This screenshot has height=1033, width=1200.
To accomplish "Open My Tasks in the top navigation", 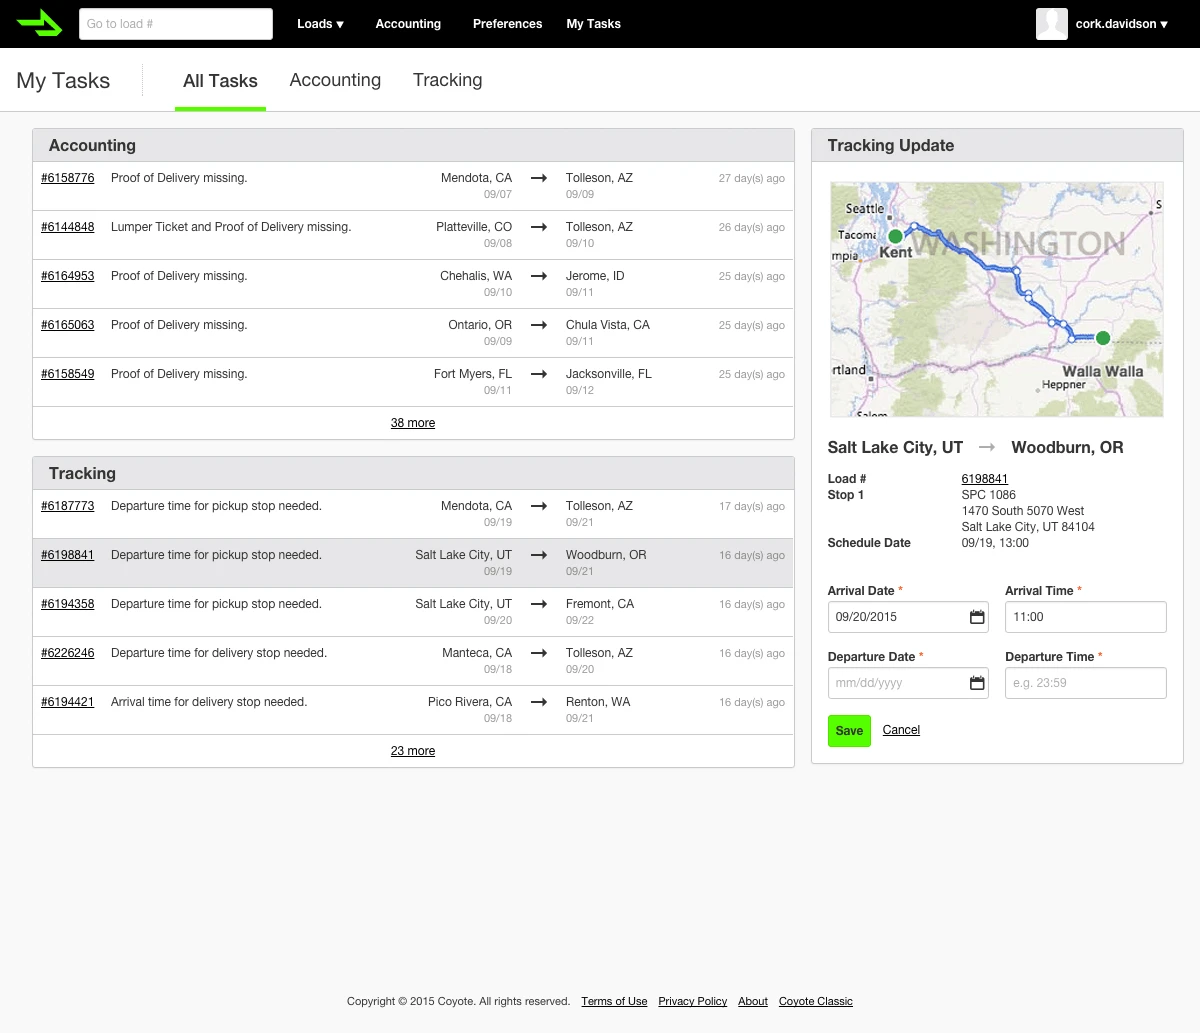I will tap(593, 24).
